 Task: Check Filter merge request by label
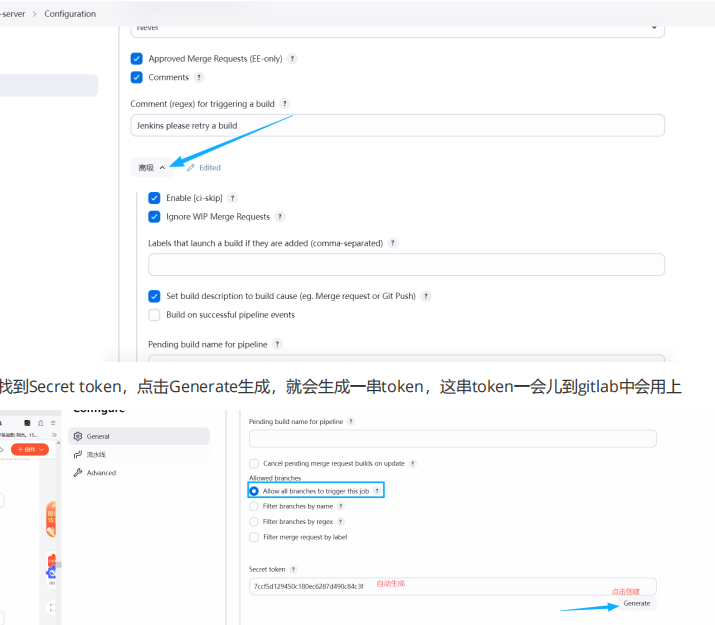pyautogui.click(x=254, y=537)
